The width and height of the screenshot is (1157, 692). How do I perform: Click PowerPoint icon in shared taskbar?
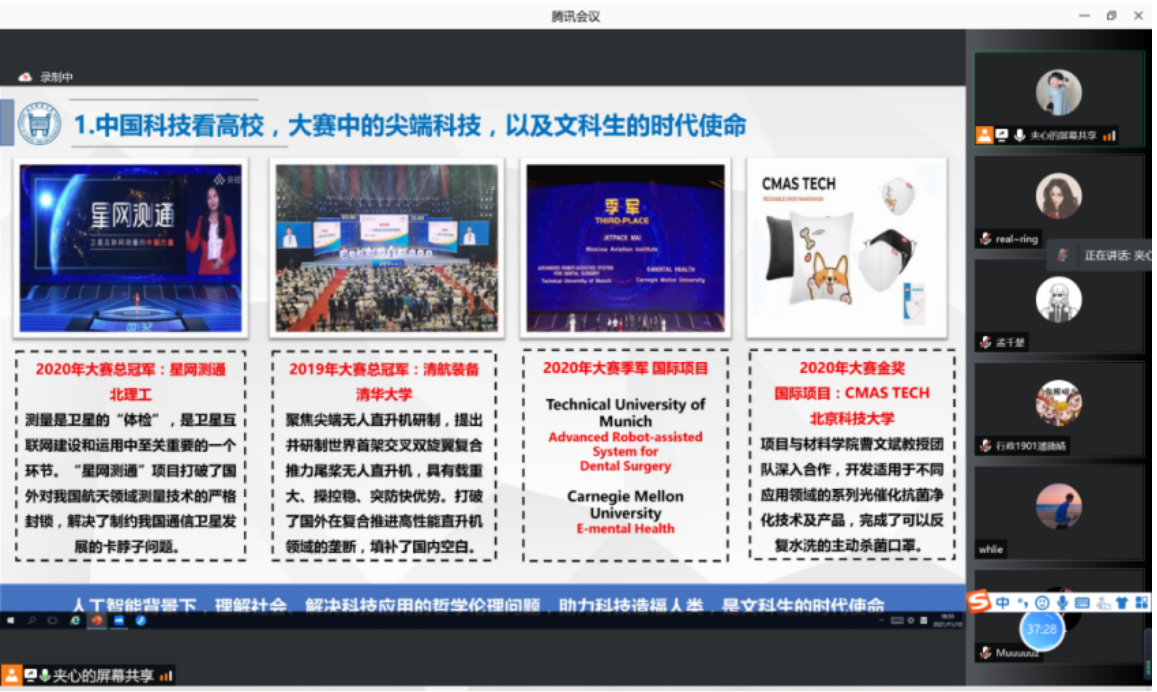coord(97,621)
